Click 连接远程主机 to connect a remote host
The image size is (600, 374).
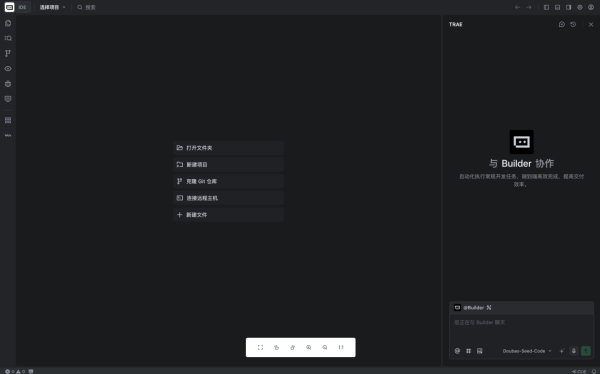(228, 198)
